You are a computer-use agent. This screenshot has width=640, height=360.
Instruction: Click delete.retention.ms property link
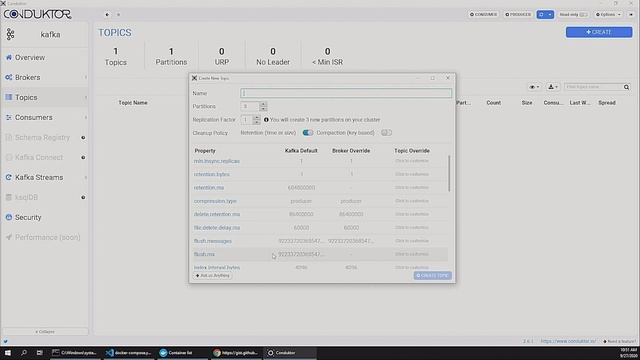[217, 214]
